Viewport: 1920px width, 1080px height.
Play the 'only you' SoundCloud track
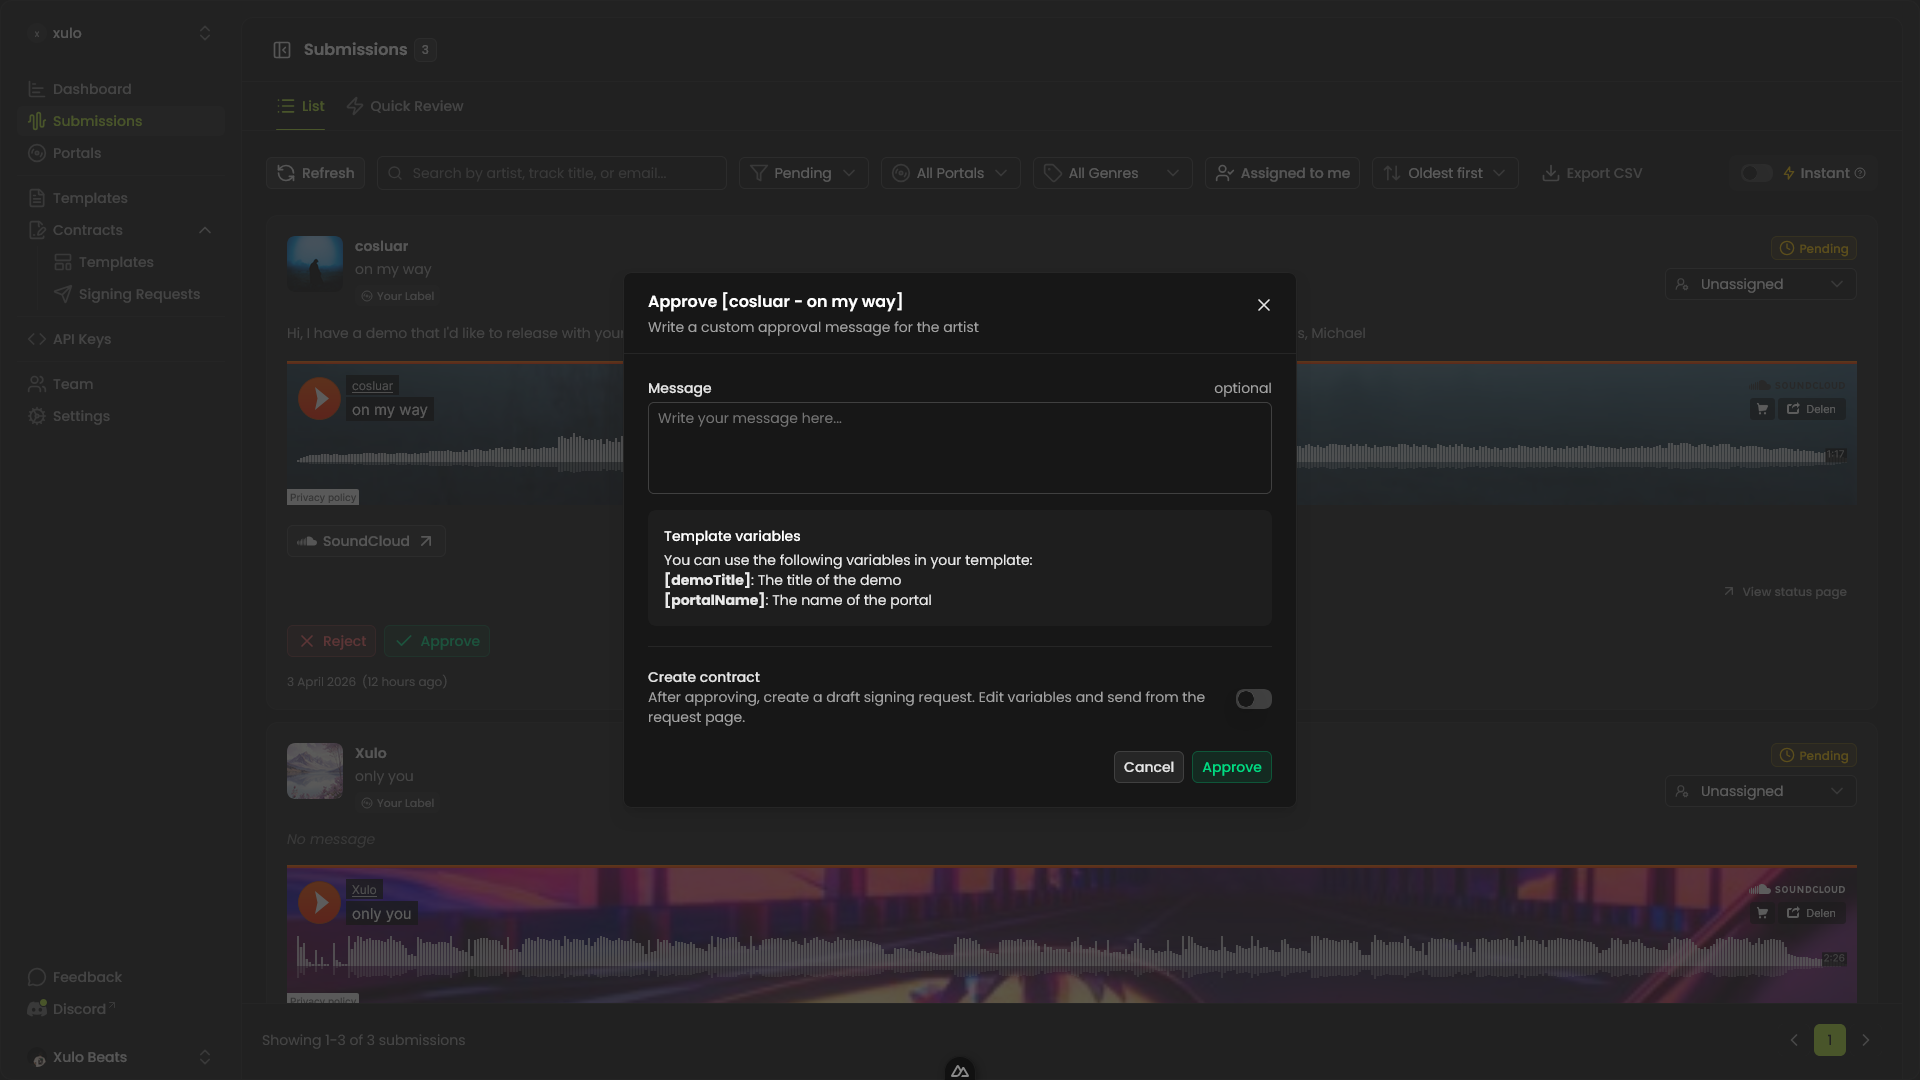coord(319,902)
